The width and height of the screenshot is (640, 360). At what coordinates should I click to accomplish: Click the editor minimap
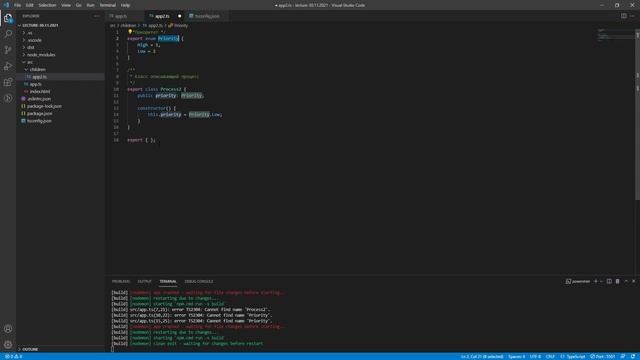[x=615, y=36]
